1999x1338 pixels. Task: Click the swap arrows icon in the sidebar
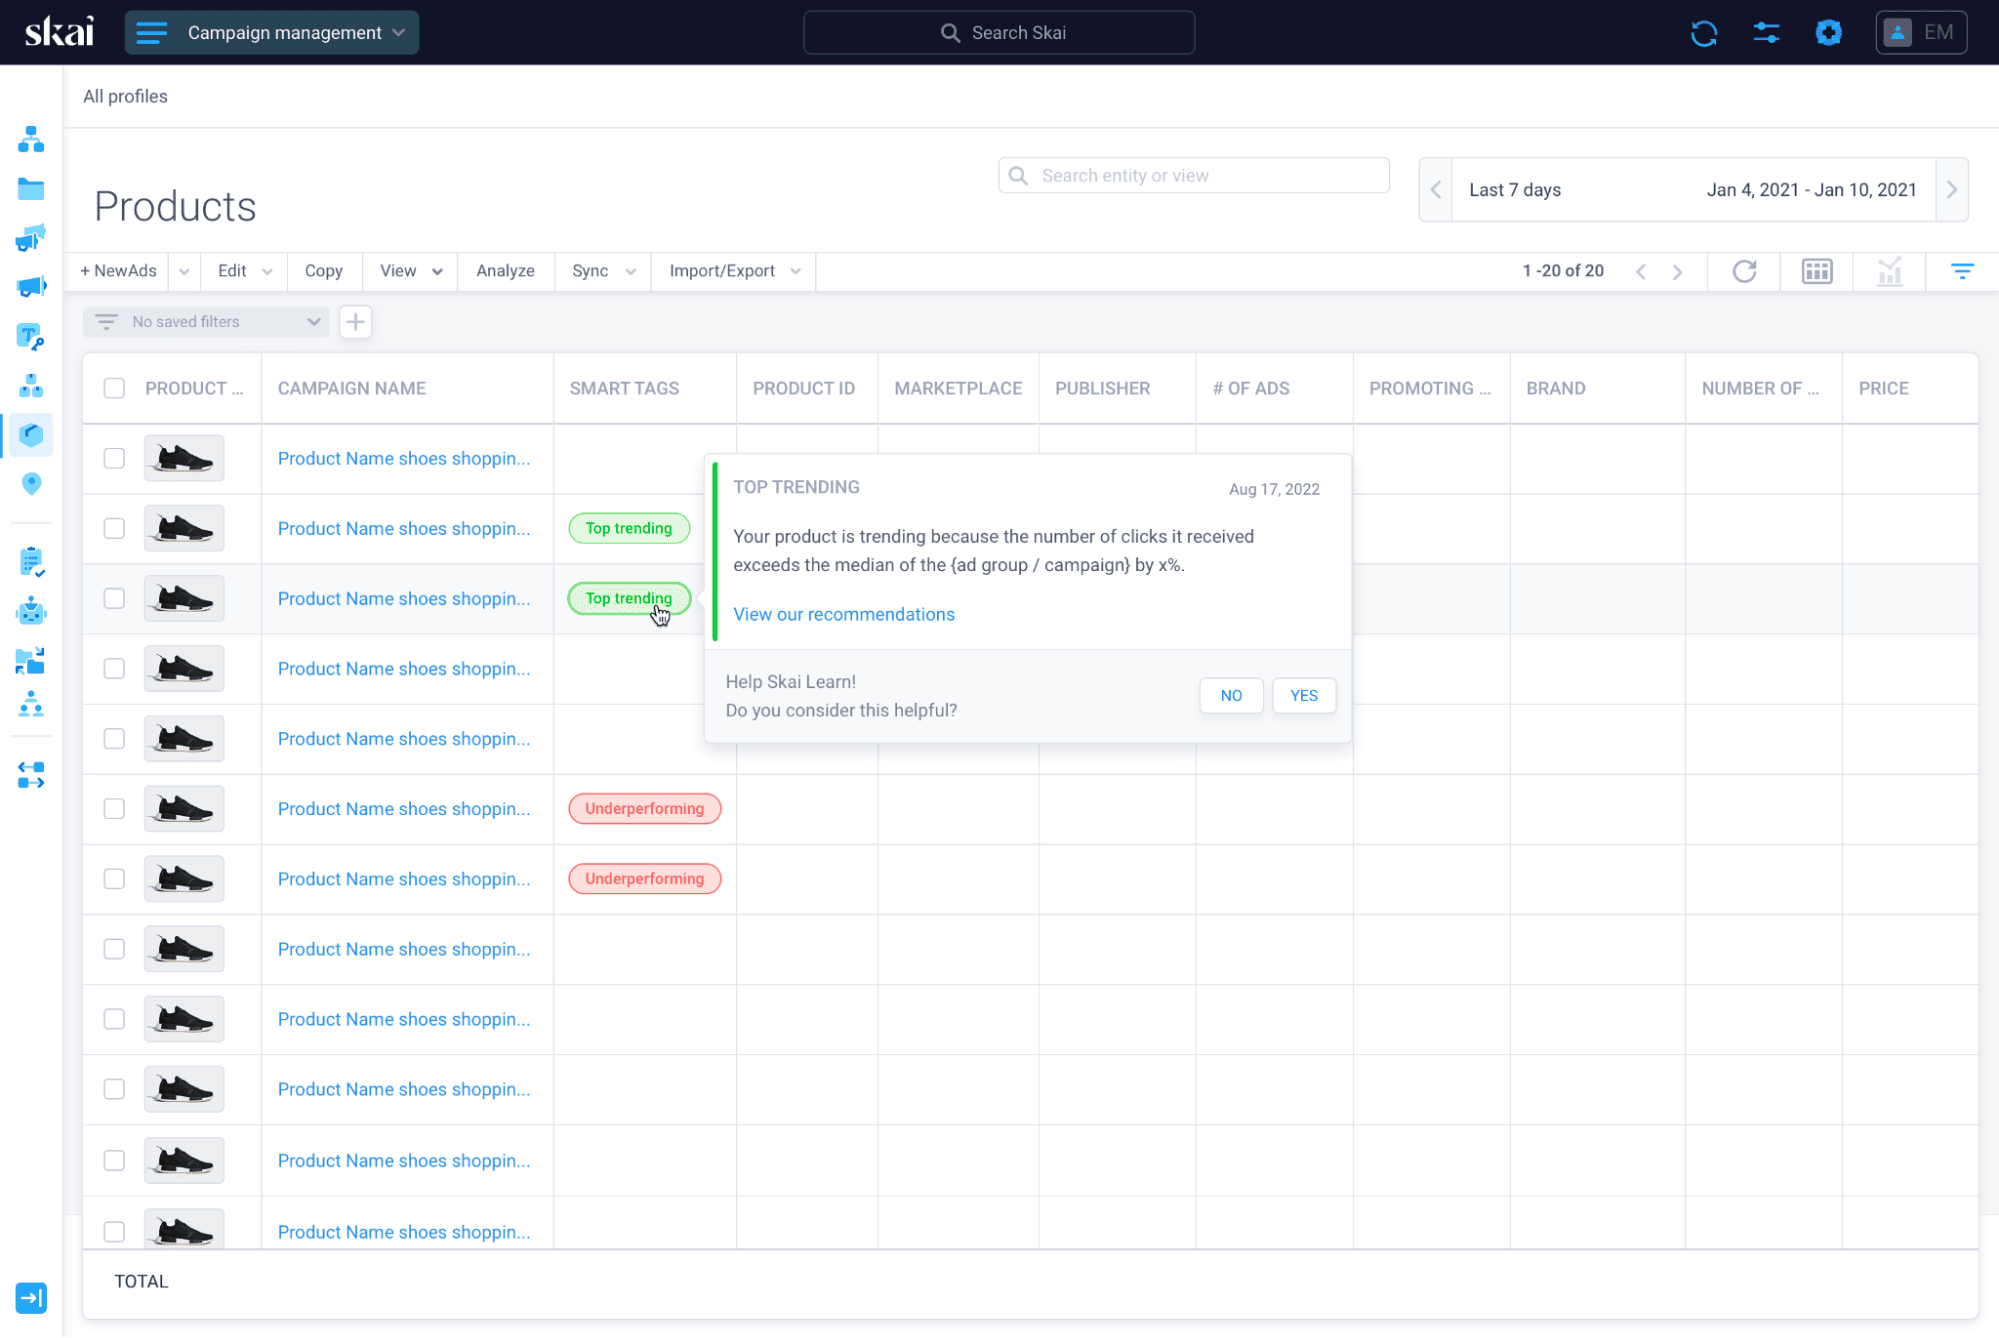[31, 775]
